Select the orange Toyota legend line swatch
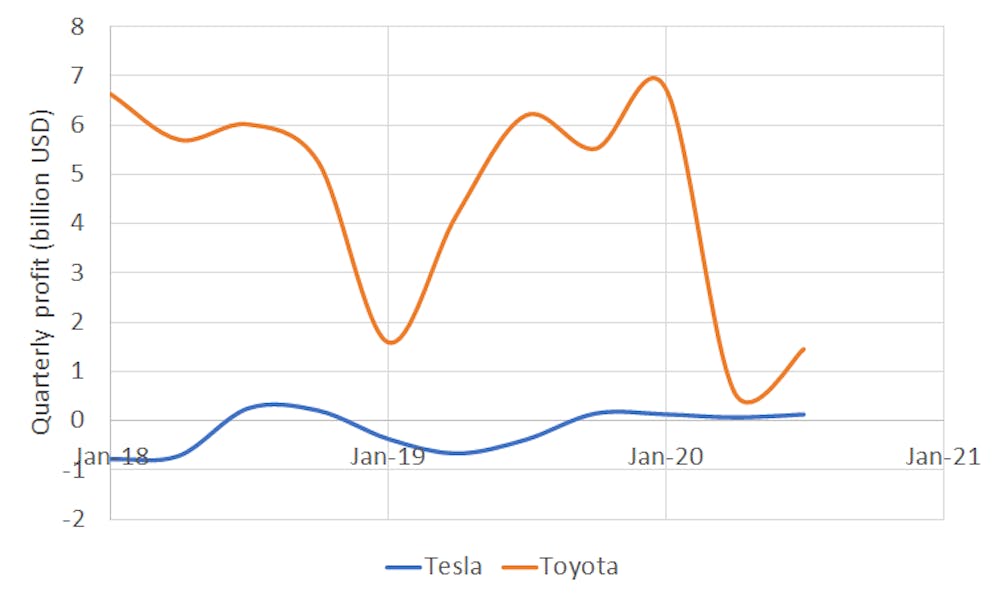1000x601 pixels. (x=519, y=568)
